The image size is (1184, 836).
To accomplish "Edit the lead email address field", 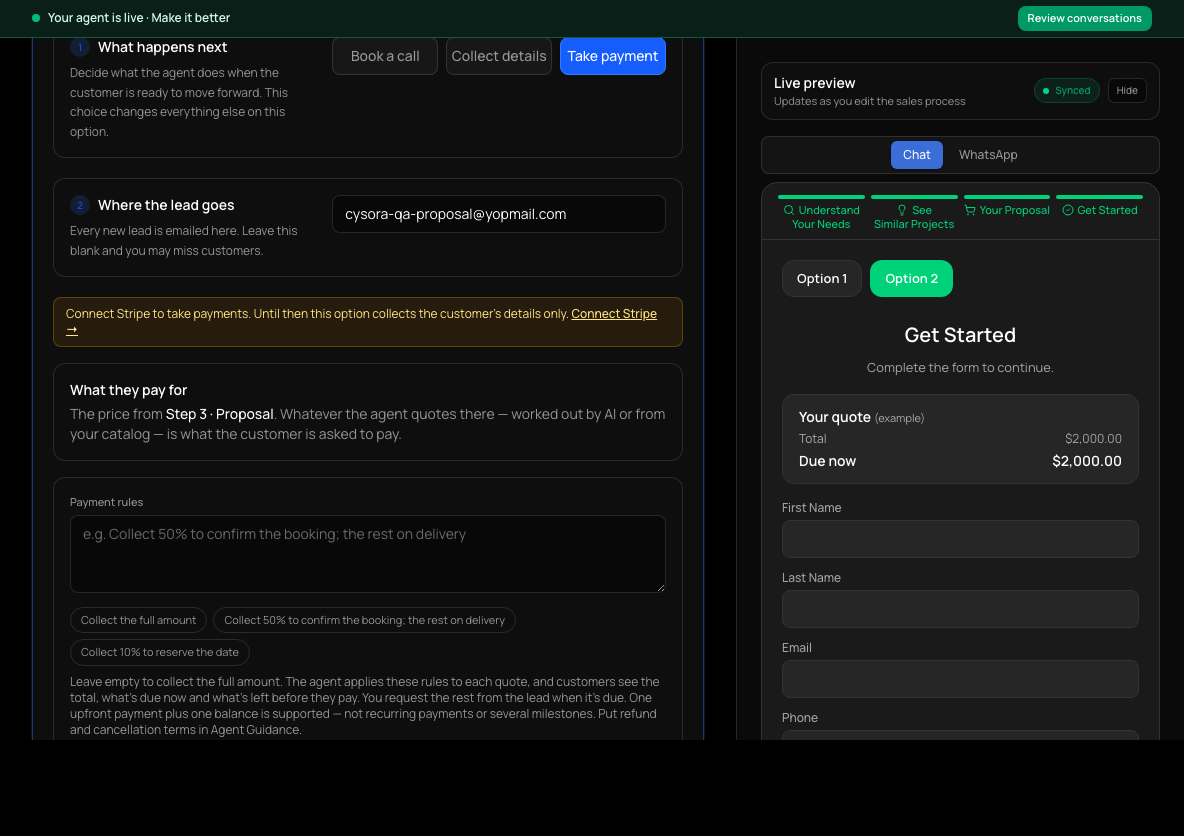I will coord(498,214).
